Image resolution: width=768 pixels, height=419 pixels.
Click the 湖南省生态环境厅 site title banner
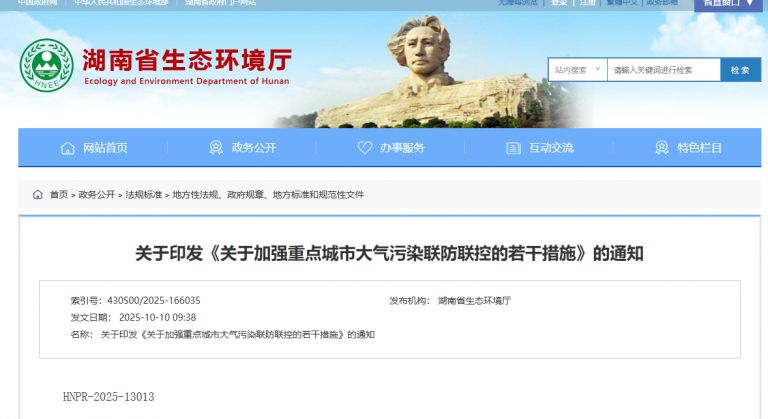(x=187, y=66)
